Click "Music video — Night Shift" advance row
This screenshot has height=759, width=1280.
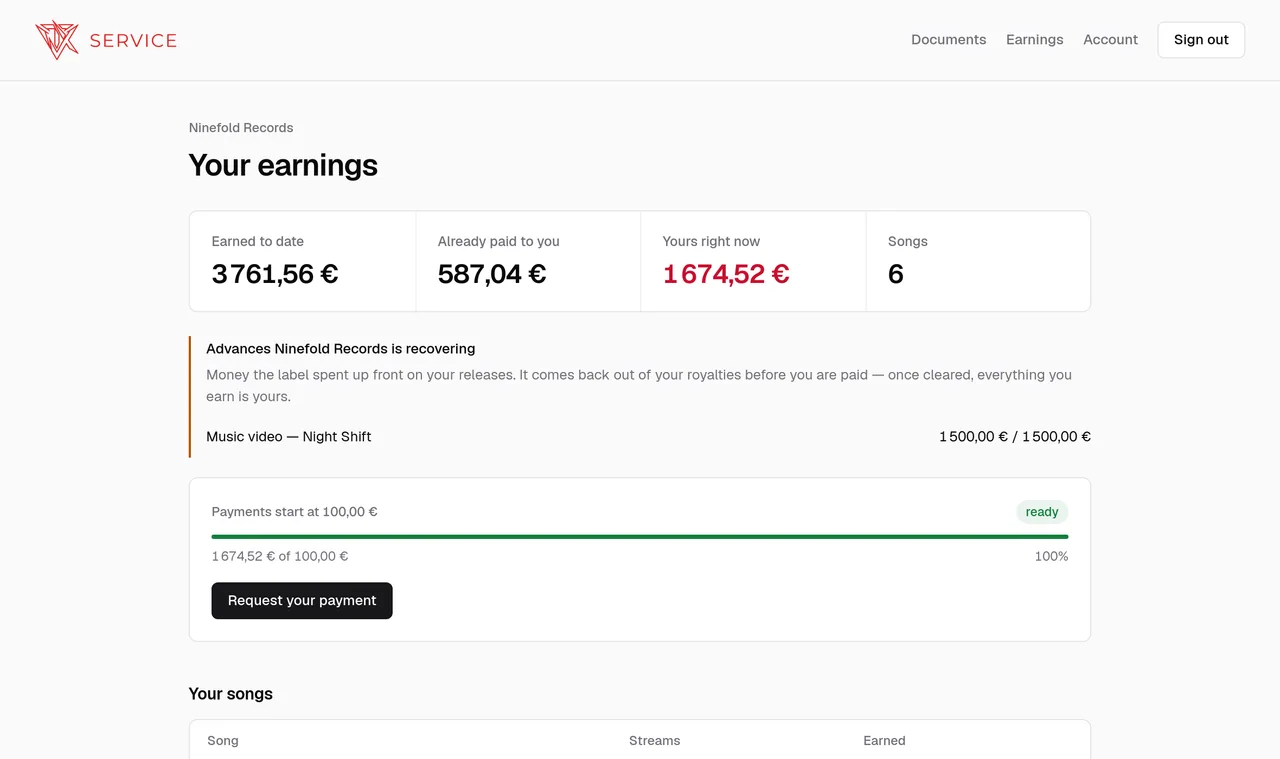tap(648, 437)
